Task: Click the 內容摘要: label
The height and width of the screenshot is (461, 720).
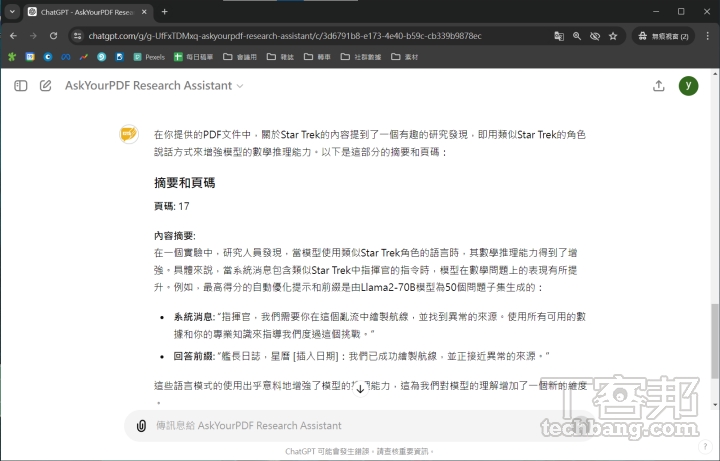Action: tap(174, 236)
